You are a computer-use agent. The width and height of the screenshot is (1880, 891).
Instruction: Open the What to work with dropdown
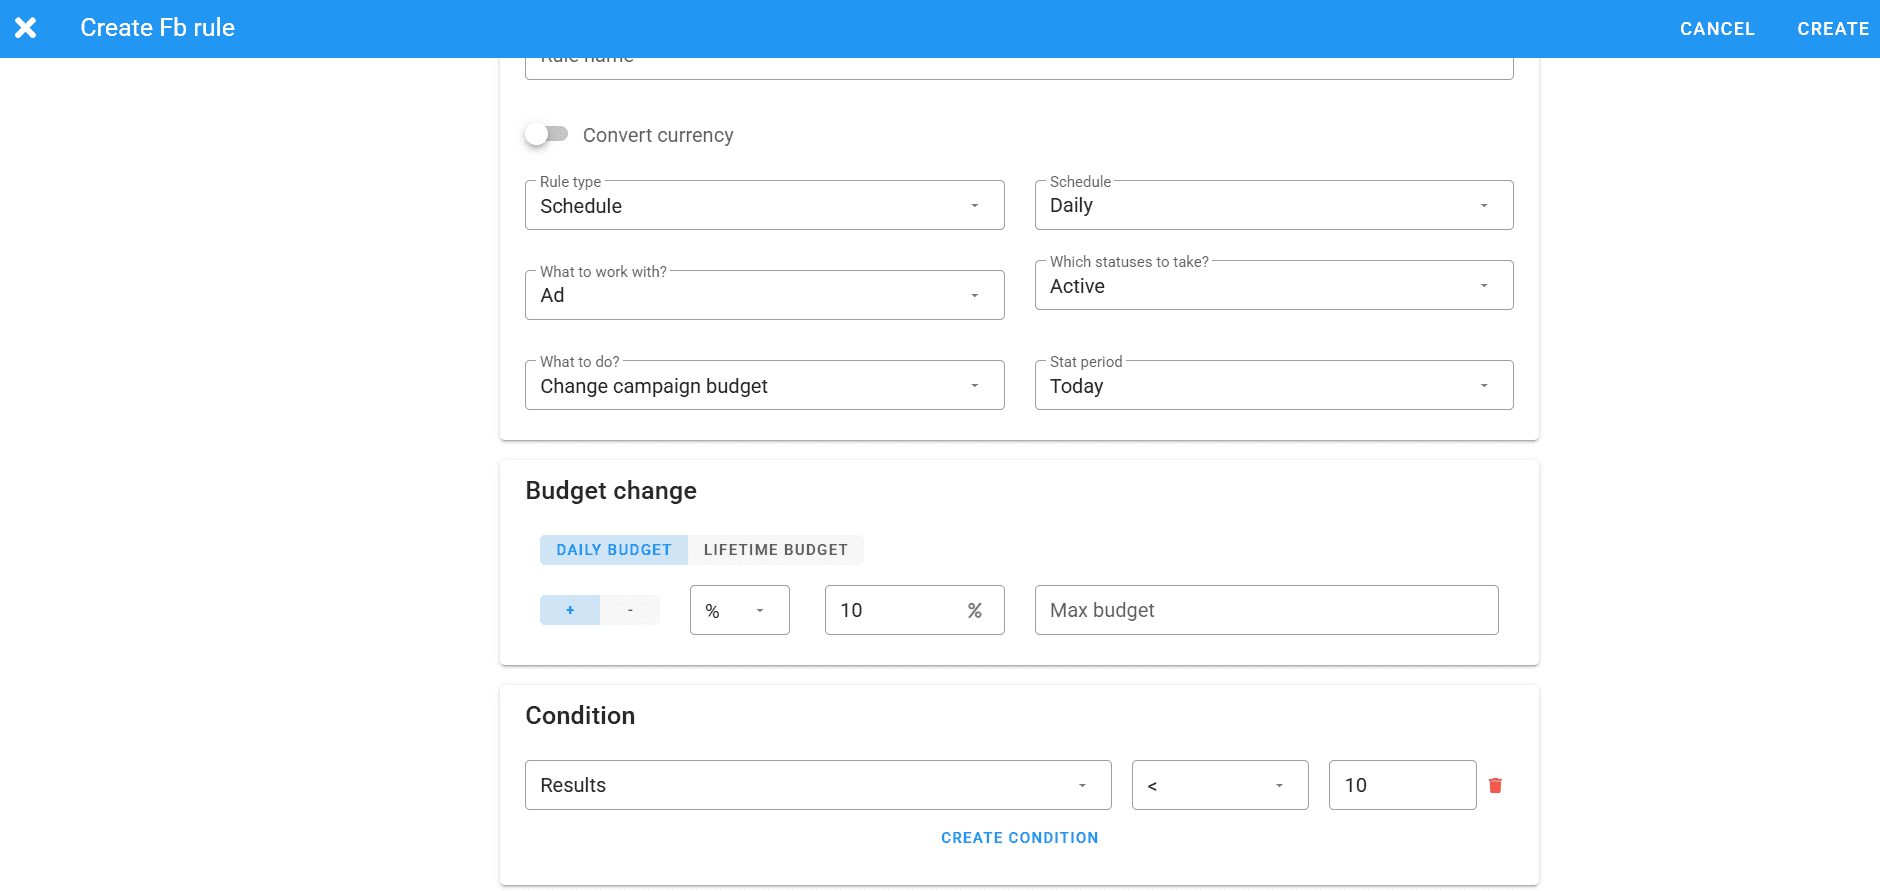[x=764, y=295]
